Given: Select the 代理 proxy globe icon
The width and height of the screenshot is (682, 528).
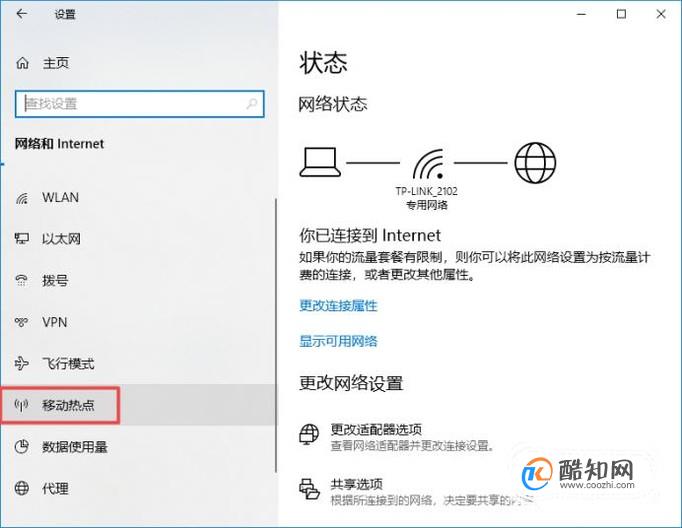Looking at the screenshot, I should click(22, 488).
